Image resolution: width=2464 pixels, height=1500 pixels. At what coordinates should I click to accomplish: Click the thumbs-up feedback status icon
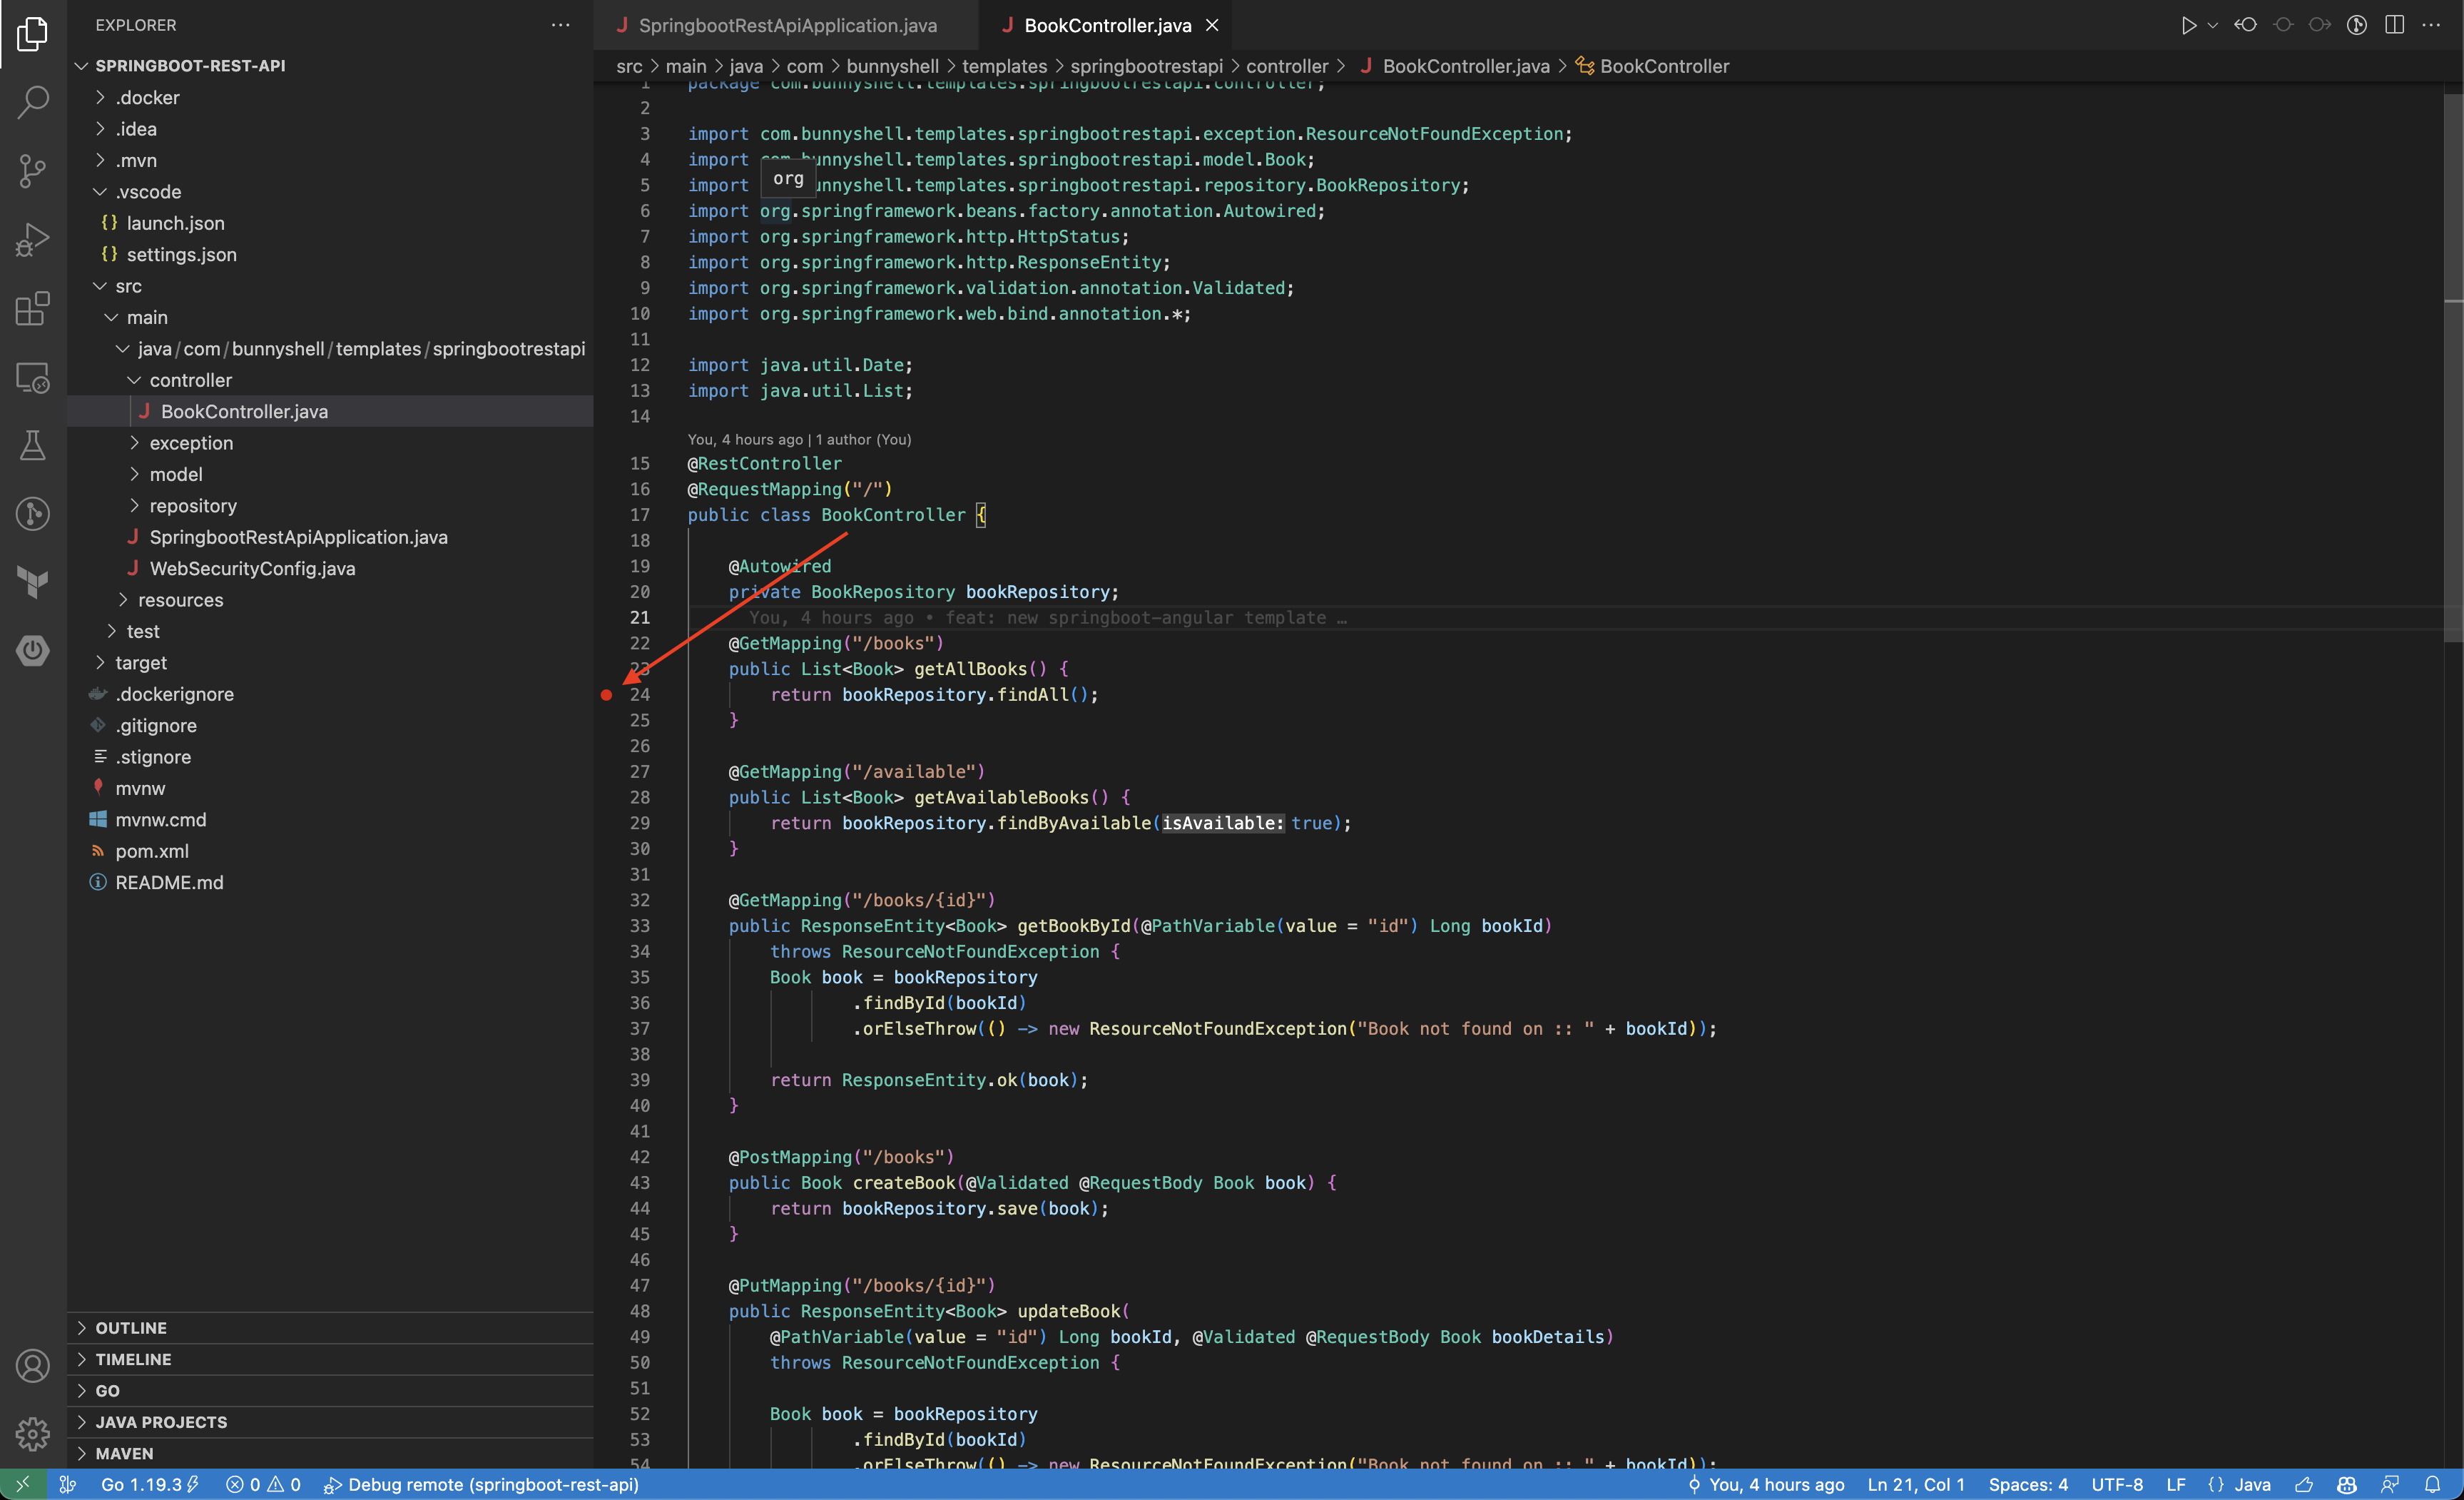pyautogui.click(x=2304, y=1485)
